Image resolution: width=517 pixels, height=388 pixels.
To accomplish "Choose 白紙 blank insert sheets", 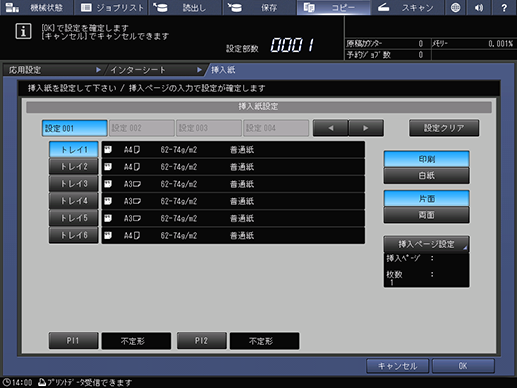I will 427,175.
